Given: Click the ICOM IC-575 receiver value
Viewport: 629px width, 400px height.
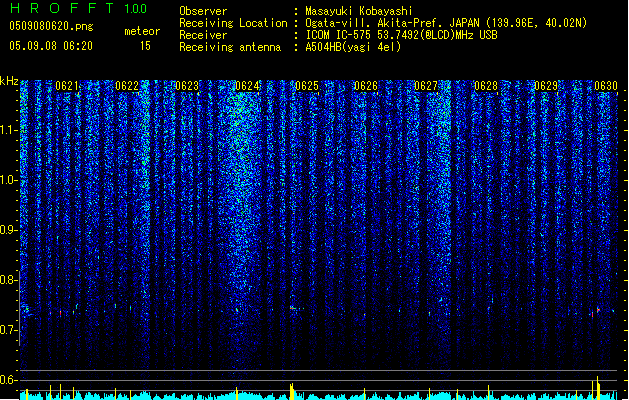Looking at the screenshot, I should pos(401,35).
